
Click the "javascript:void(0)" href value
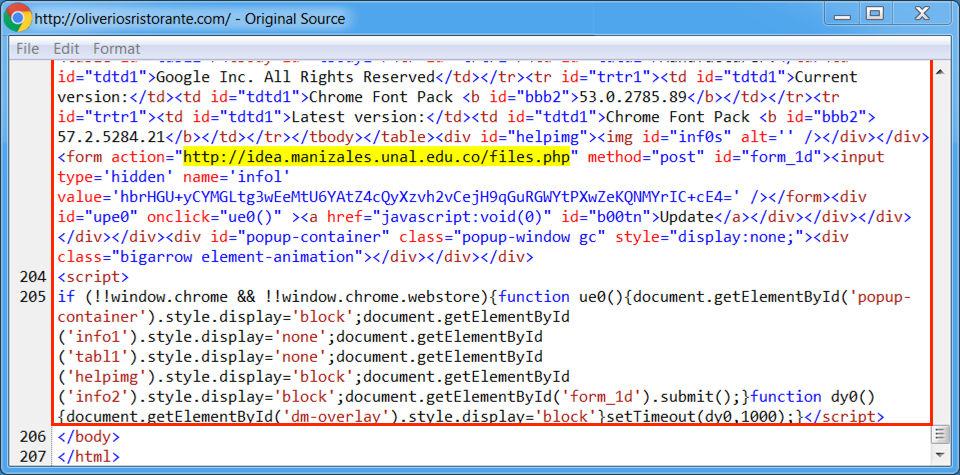click(x=465, y=217)
